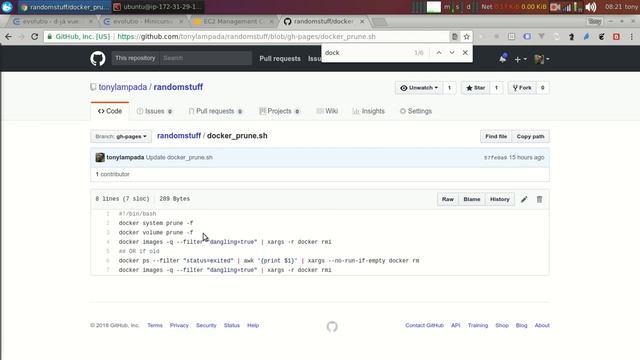Click the Raw button
The image size is (640, 360).
click(x=448, y=199)
